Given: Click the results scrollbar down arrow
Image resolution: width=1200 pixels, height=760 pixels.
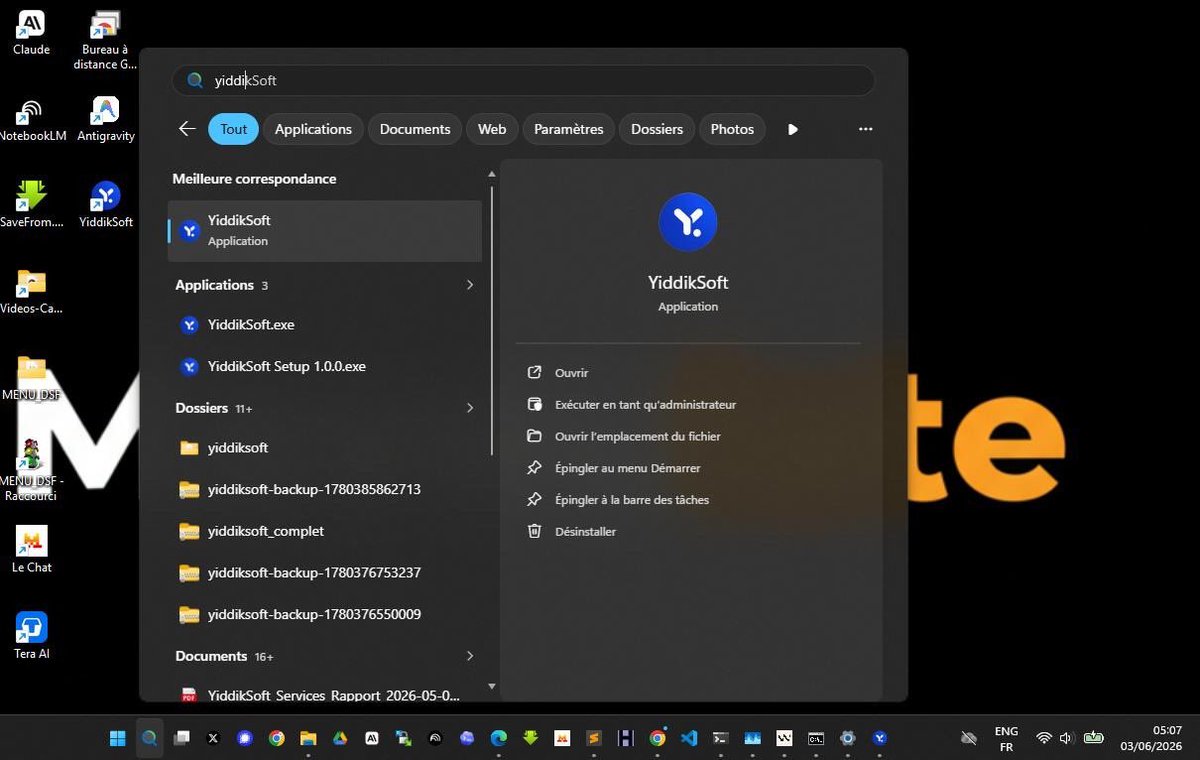Looking at the screenshot, I should pyautogui.click(x=491, y=686).
